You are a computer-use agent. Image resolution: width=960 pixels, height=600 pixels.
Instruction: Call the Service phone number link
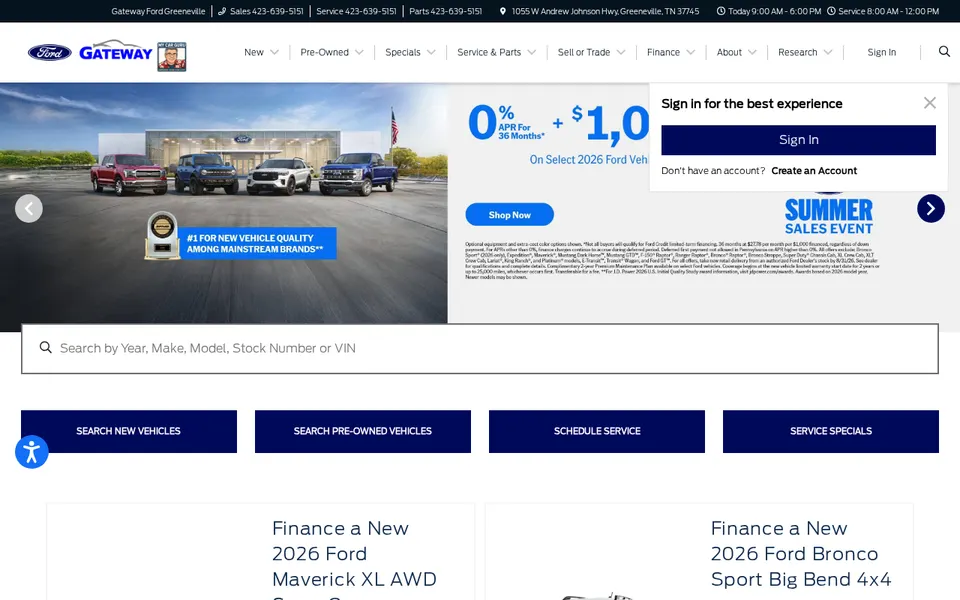pos(356,11)
